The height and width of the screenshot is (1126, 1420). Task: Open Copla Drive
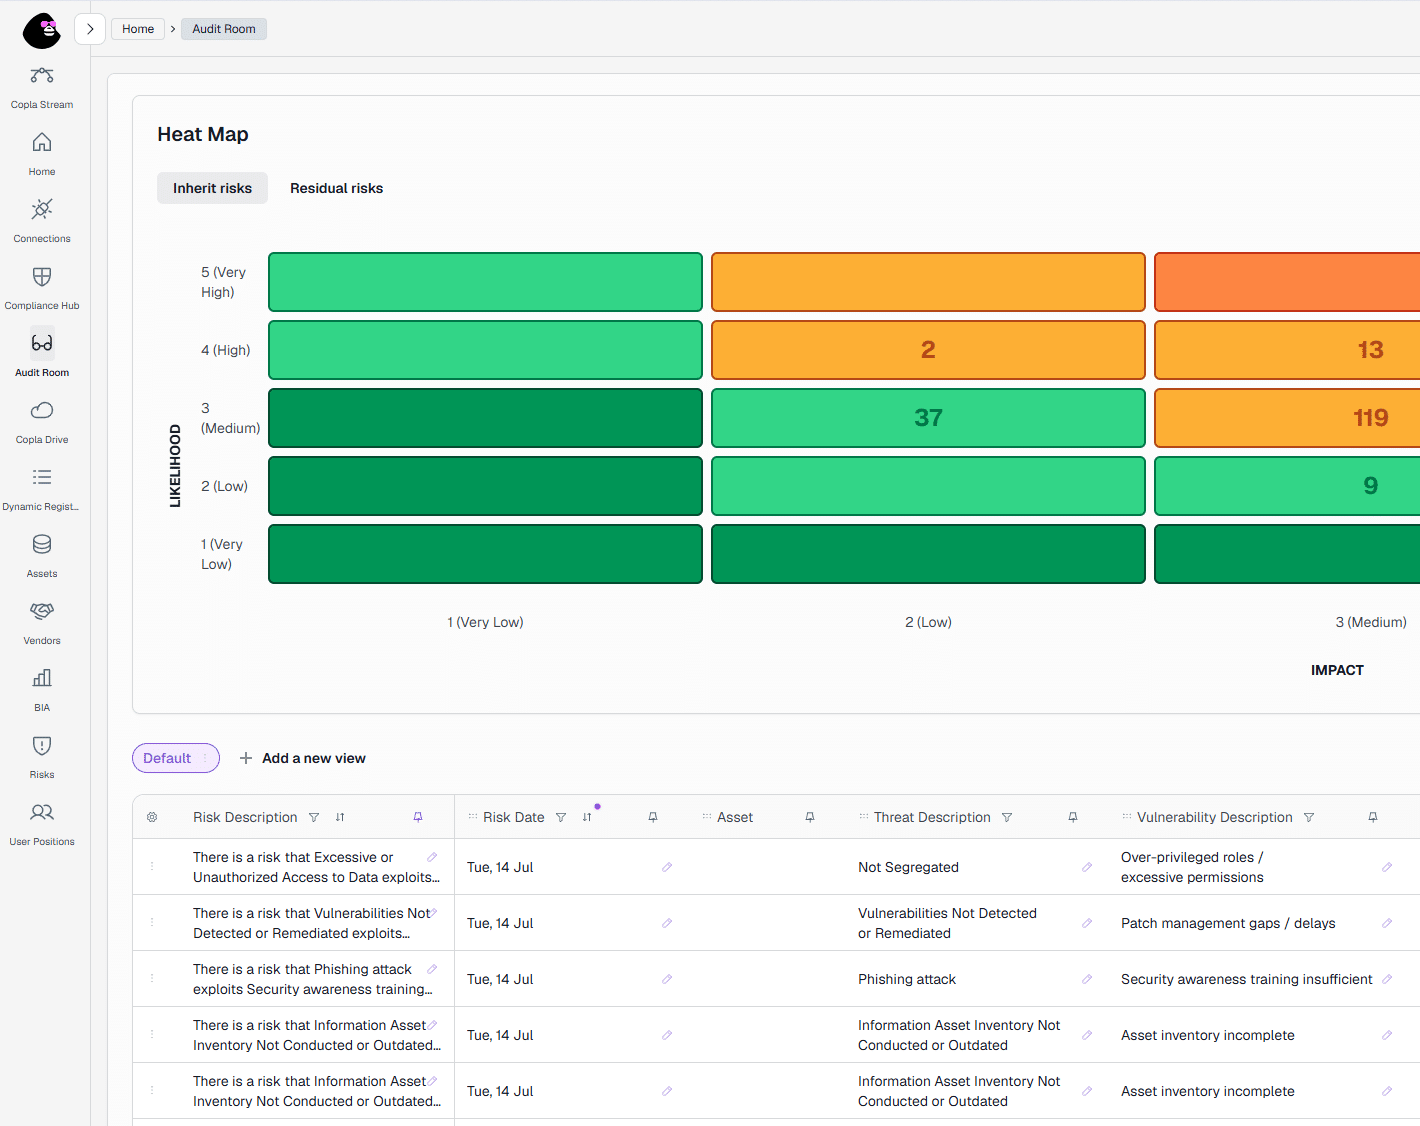click(42, 422)
